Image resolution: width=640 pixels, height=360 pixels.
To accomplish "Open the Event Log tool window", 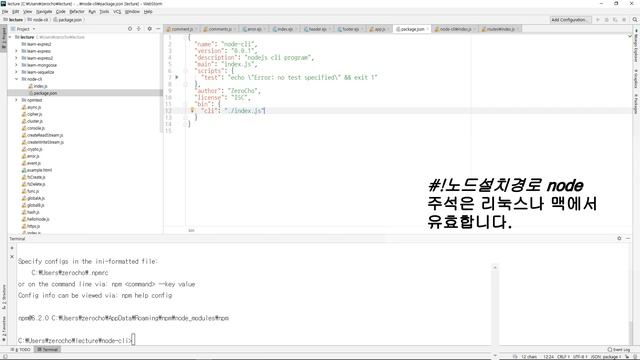I will click(x=619, y=349).
